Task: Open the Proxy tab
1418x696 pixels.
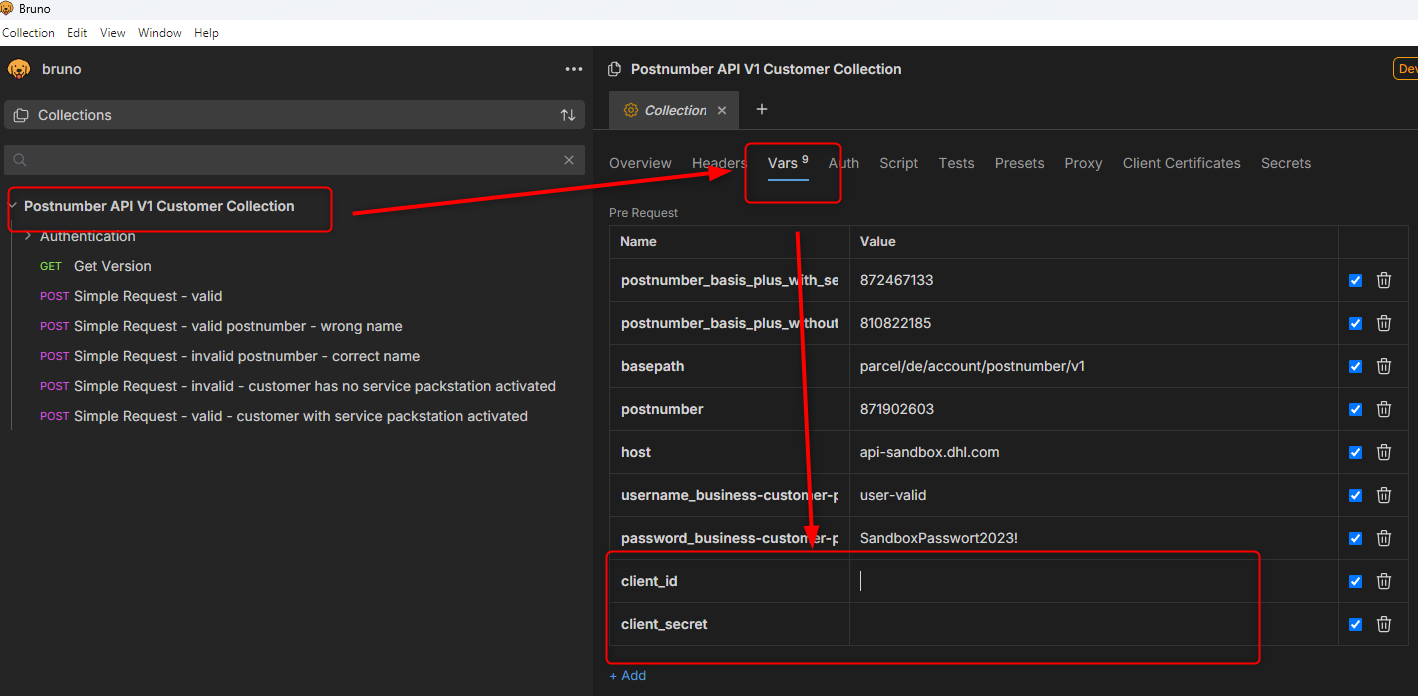Action: coord(1083,163)
